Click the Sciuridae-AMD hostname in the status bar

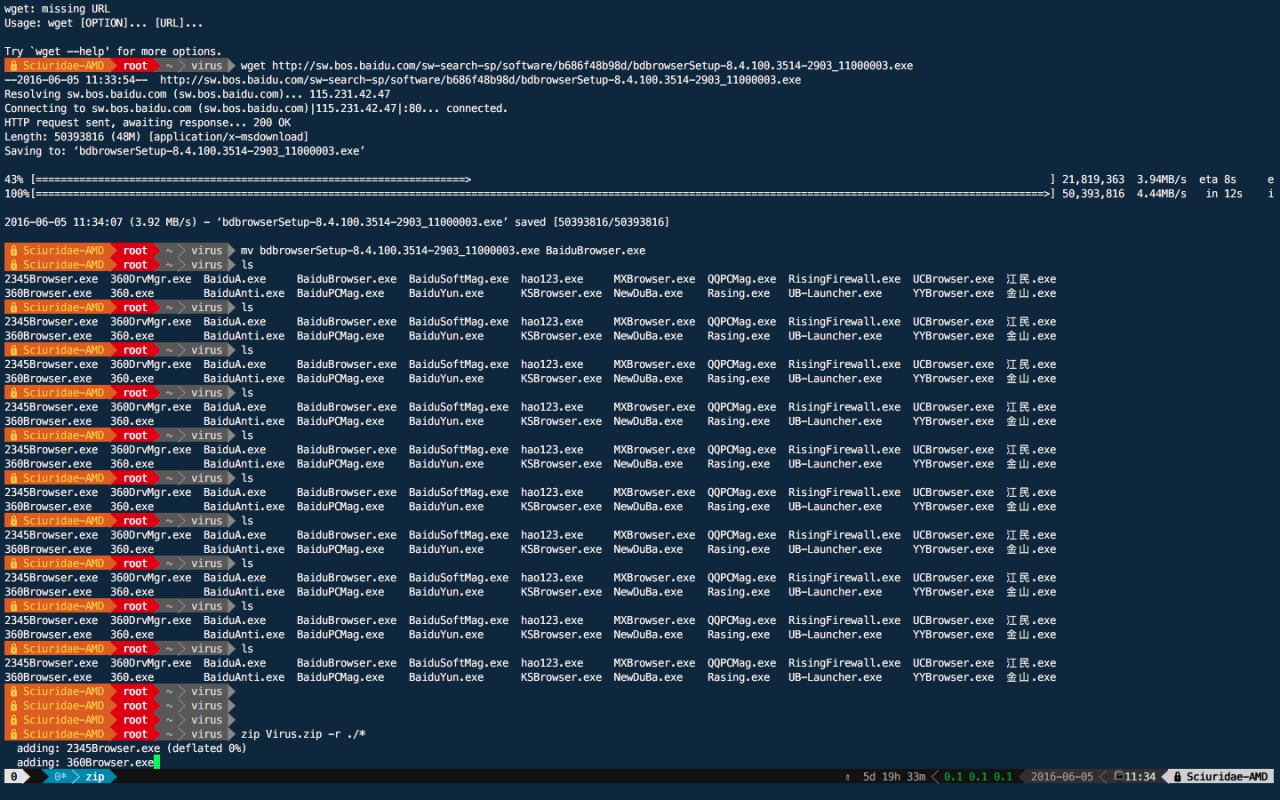tap(1226, 777)
